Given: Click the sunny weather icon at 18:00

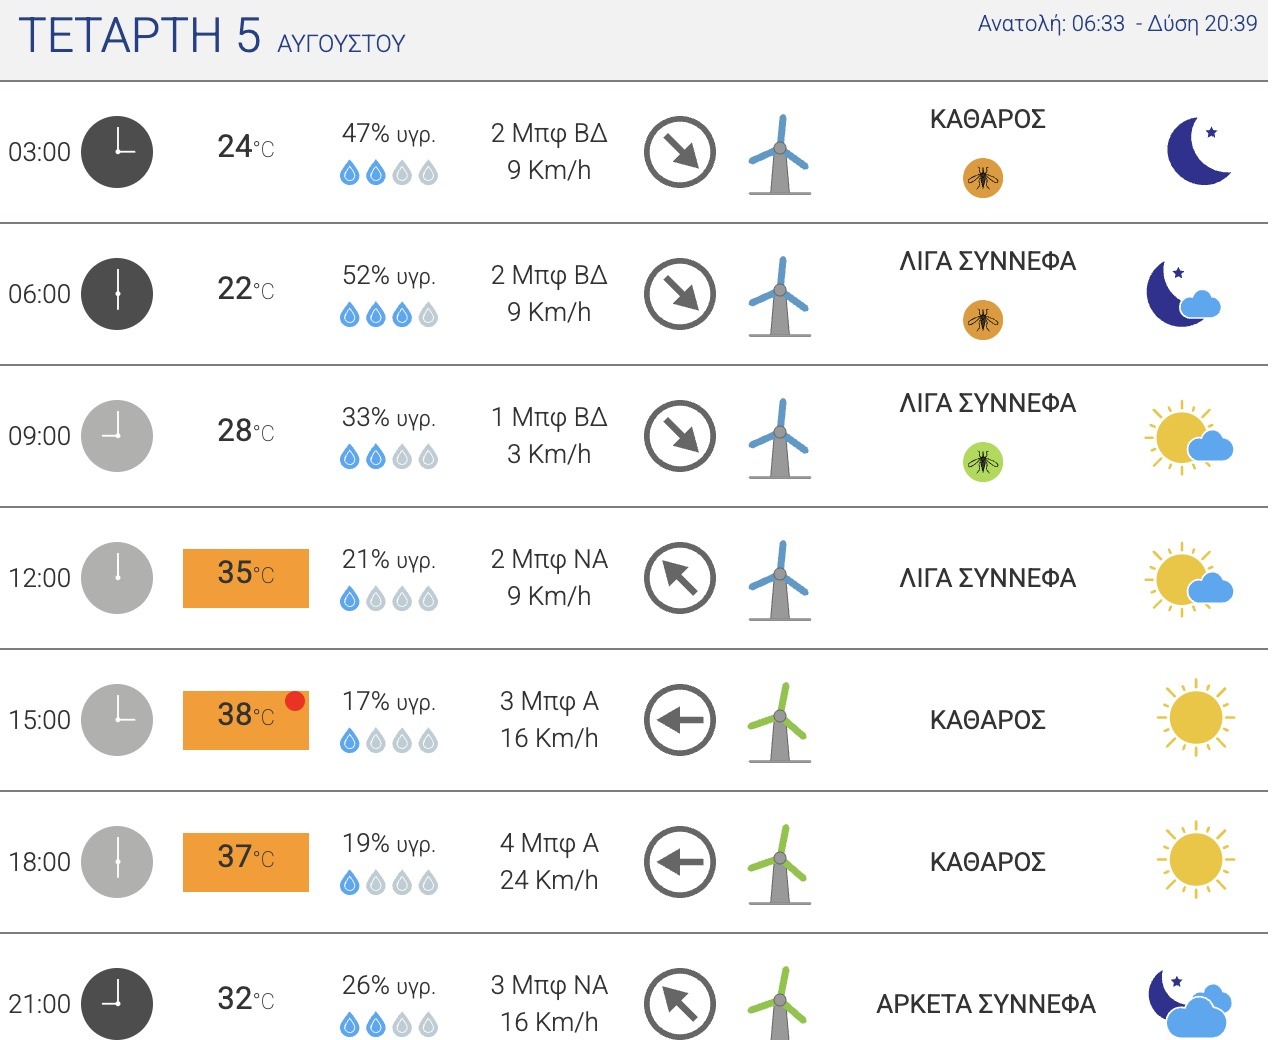Looking at the screenshot, I should pyautogui.click(x=1196, y=861).
